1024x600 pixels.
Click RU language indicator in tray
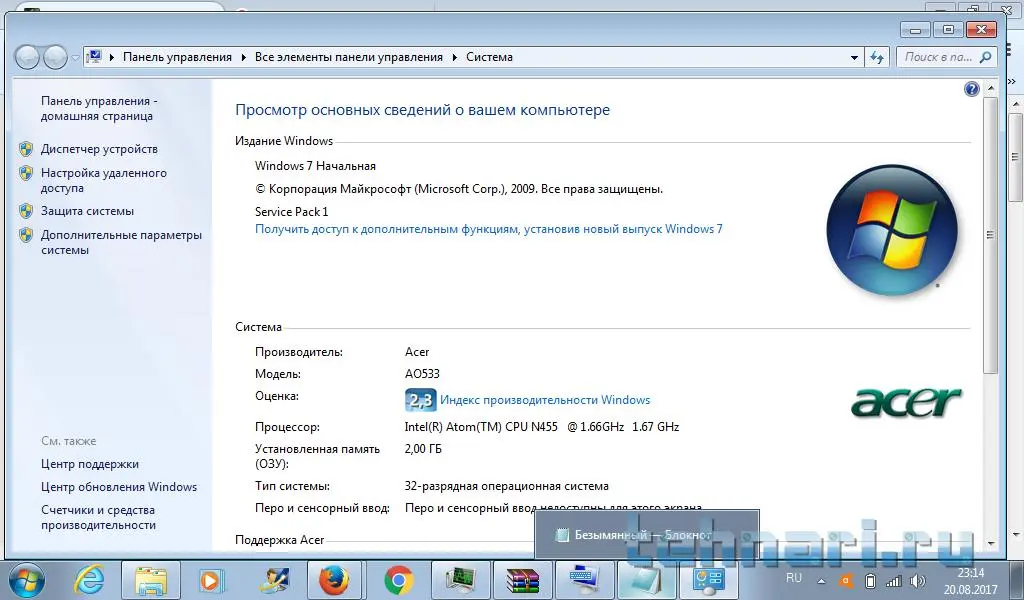tap(793, 578)
